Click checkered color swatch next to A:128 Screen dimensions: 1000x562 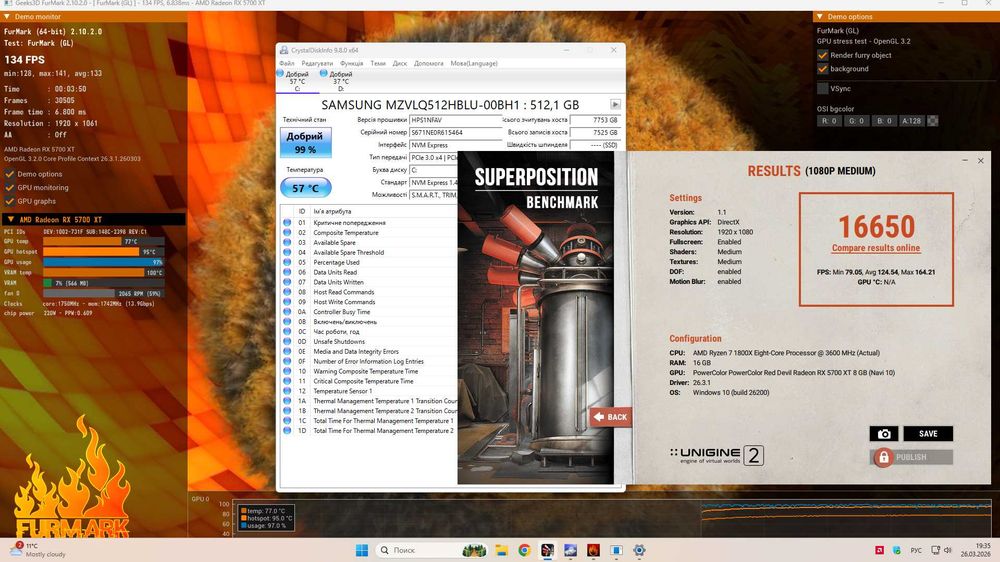[933, 121]
